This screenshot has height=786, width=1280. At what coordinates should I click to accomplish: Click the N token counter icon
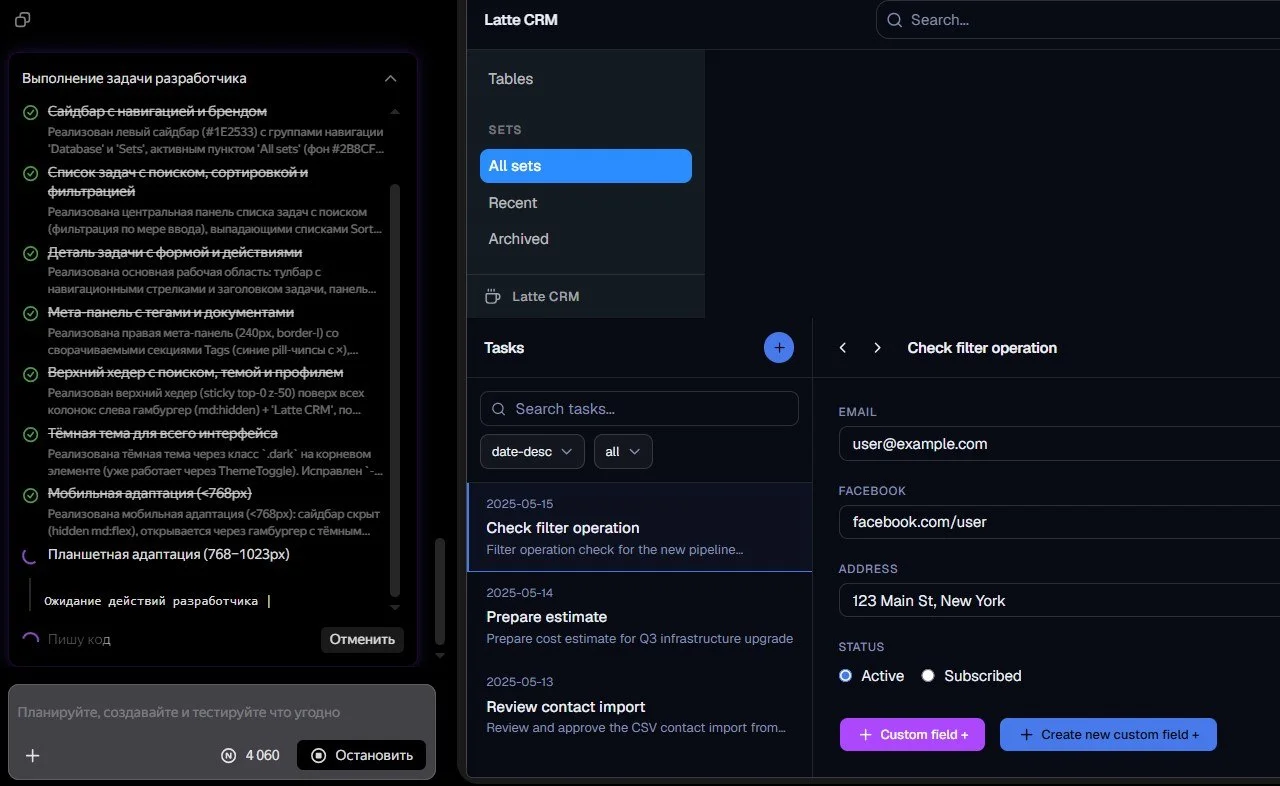click(229, 755)
